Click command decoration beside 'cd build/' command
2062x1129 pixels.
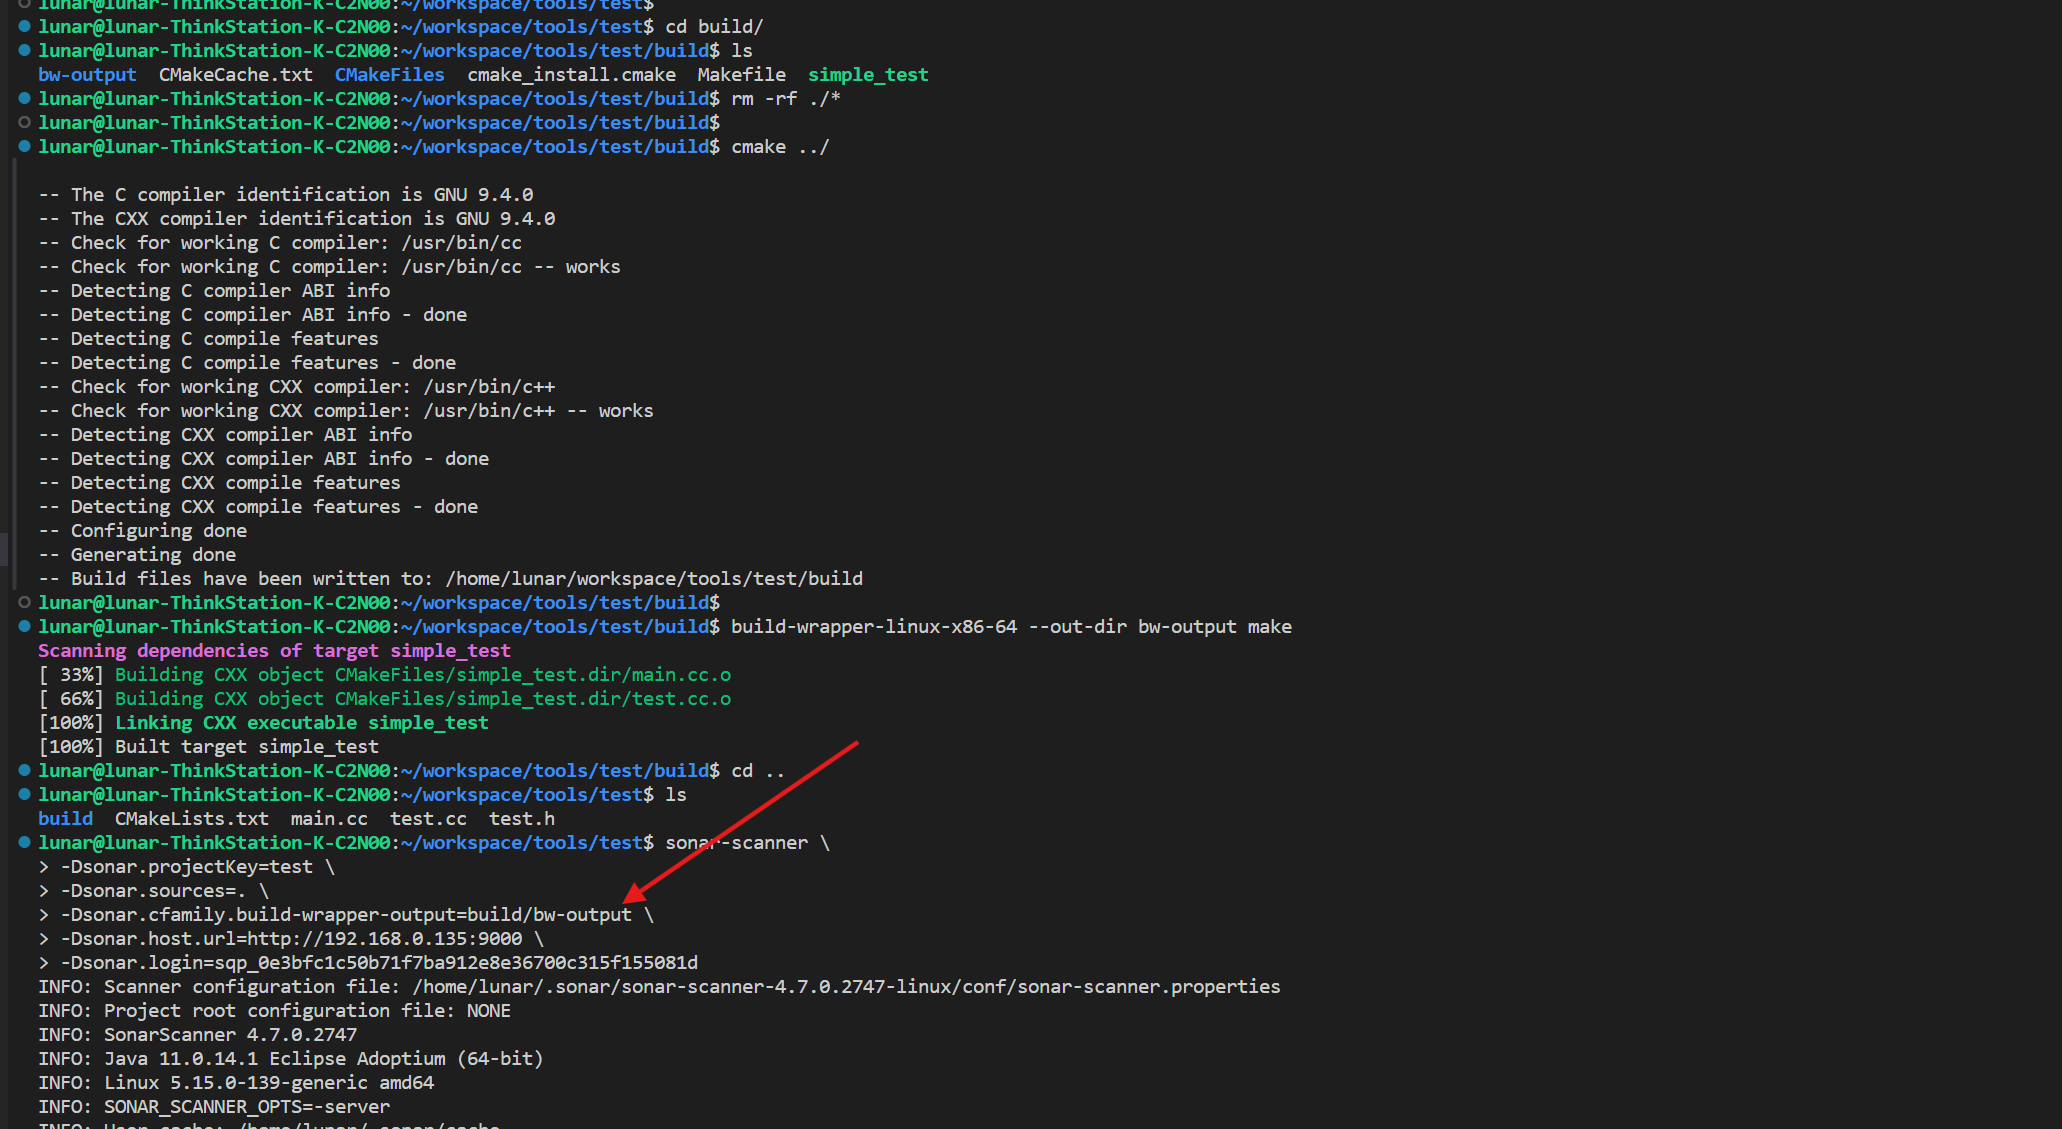24,27
